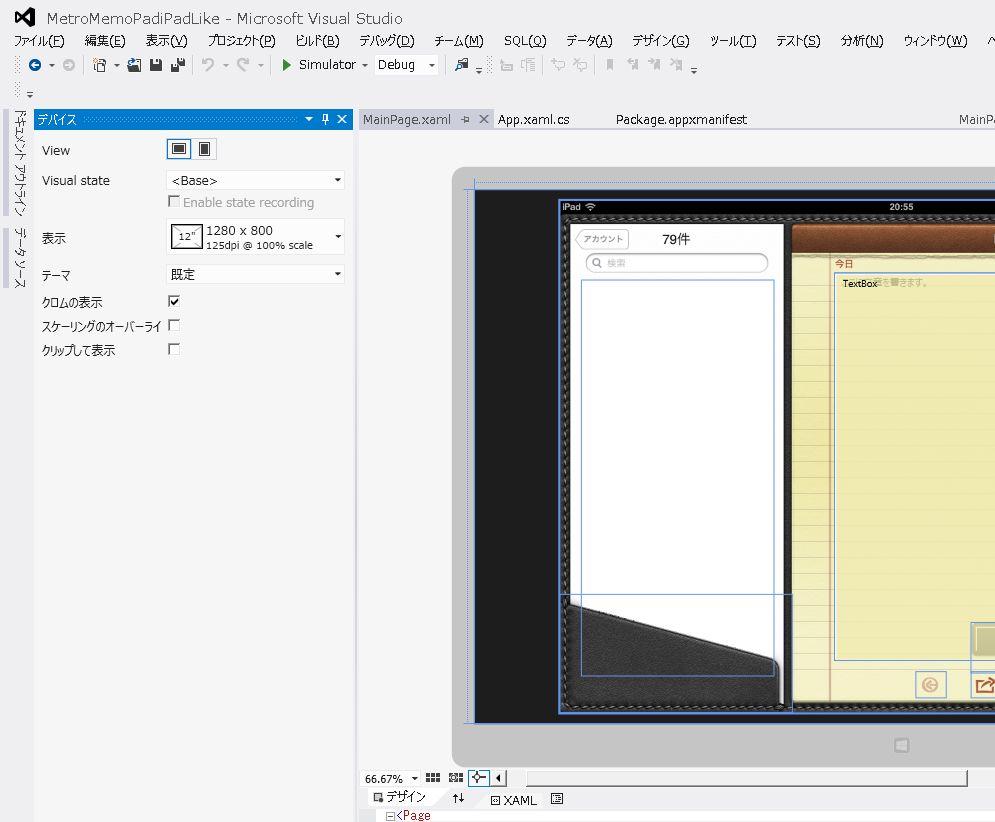Check the クリップして表示 checkbox
This screenshot has height=822, width=995.
[174, 349]
